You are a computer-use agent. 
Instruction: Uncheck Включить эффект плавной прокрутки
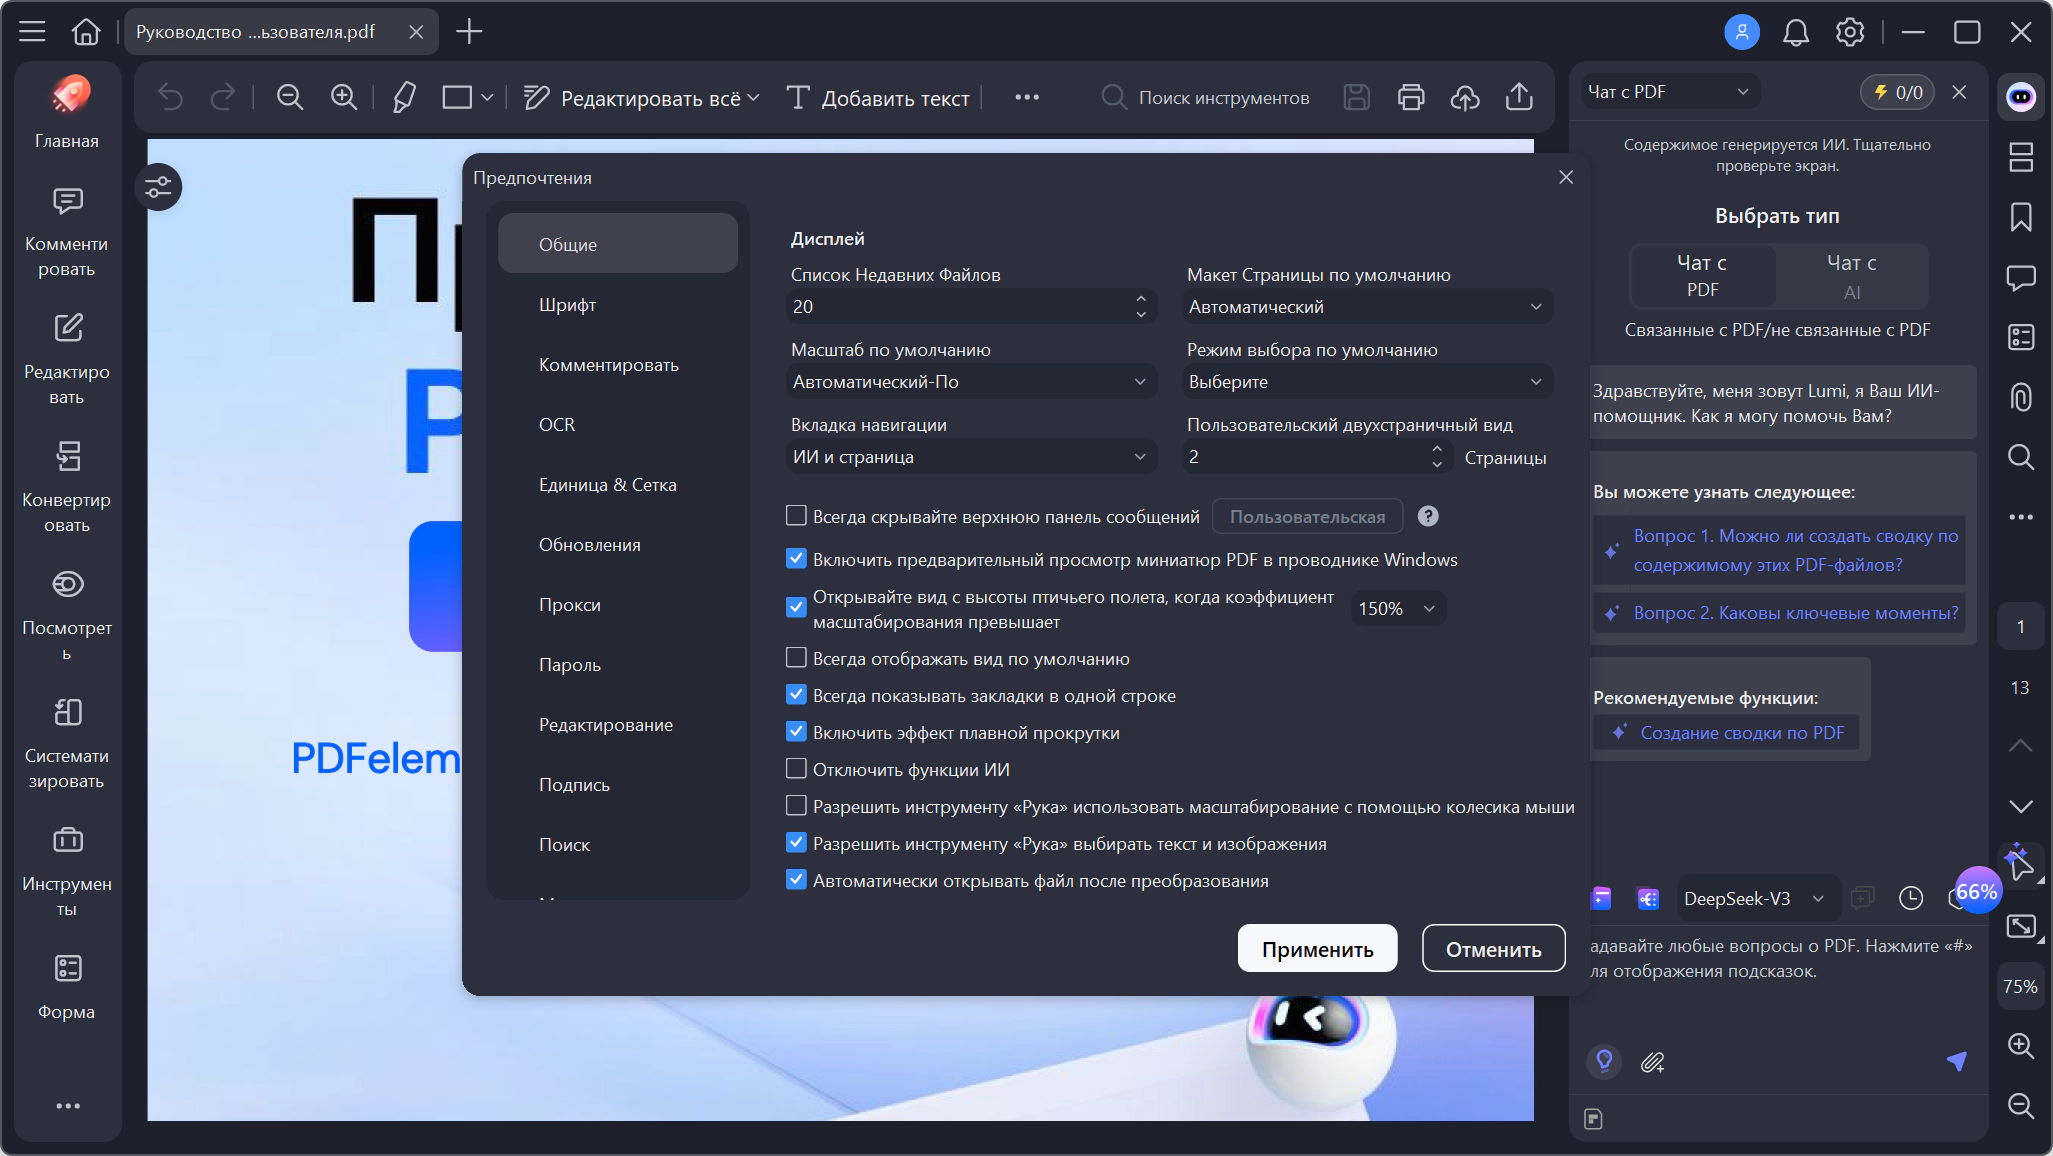click(796, 732)
